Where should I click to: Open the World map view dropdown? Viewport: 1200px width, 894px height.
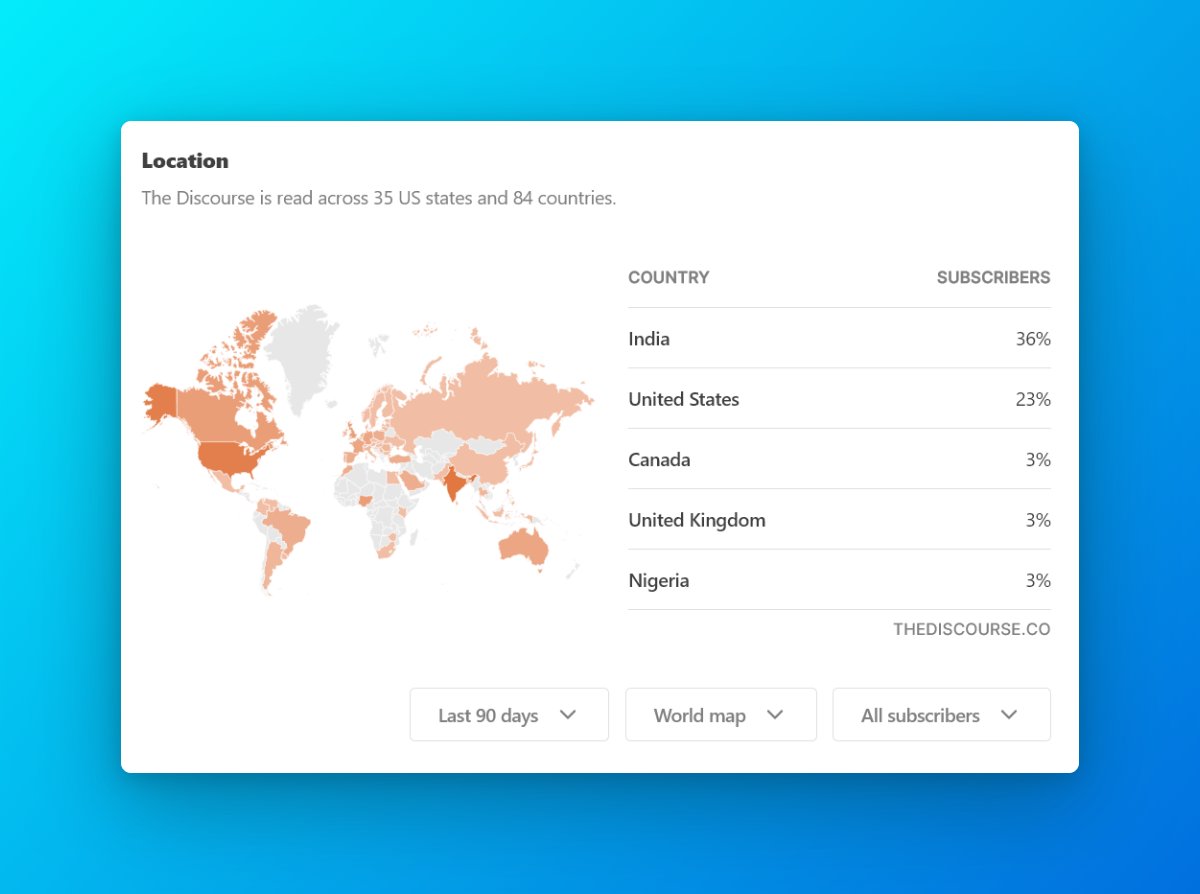720,715
